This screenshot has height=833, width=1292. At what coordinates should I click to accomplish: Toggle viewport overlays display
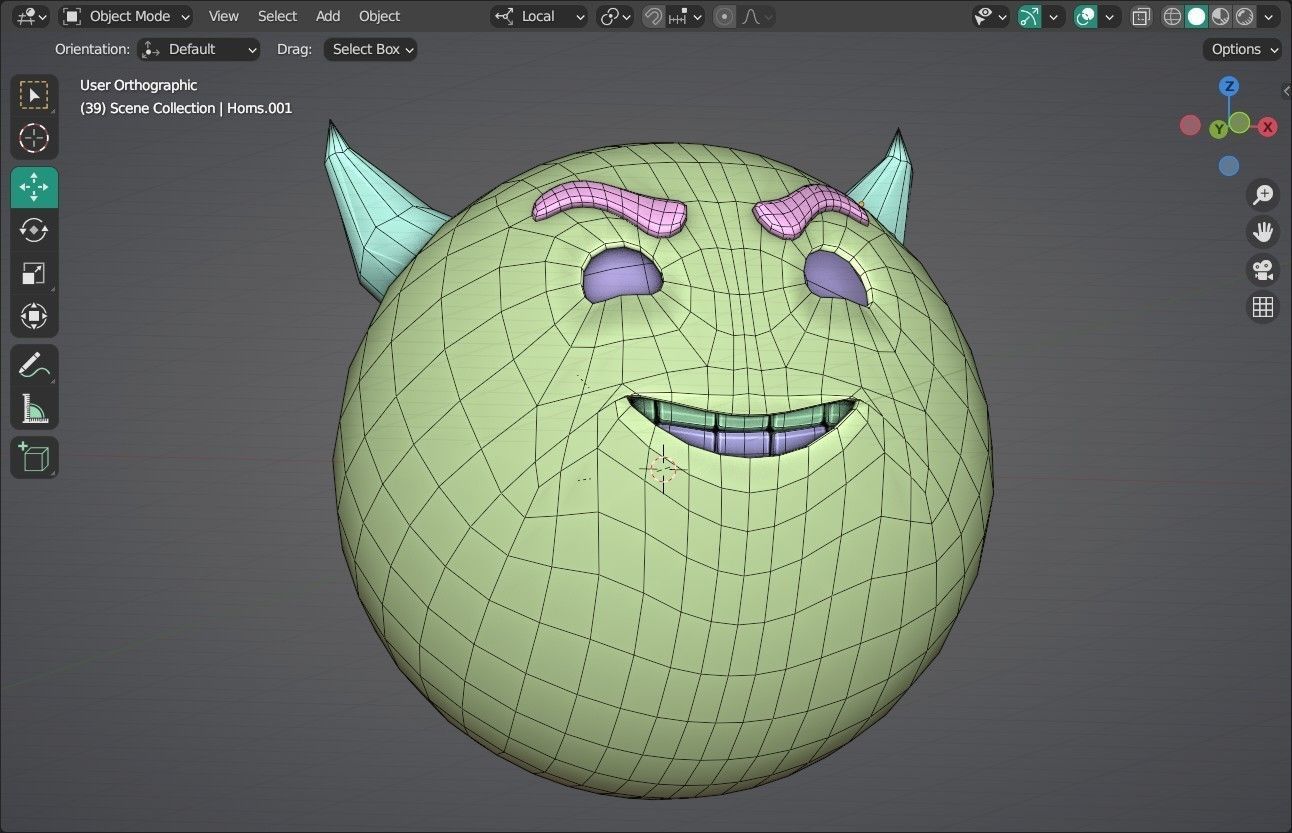coord(1085,16)
